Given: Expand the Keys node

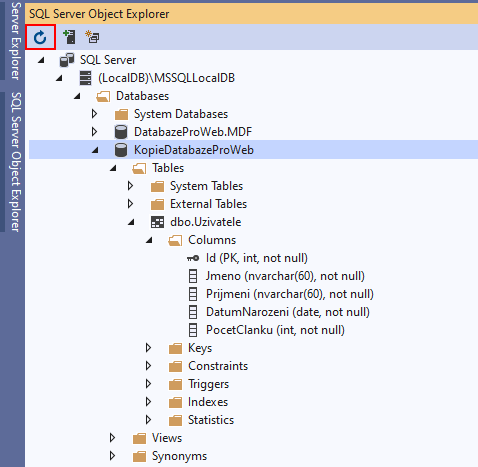Looking at the screenshot, I should [x=148, y=348].
